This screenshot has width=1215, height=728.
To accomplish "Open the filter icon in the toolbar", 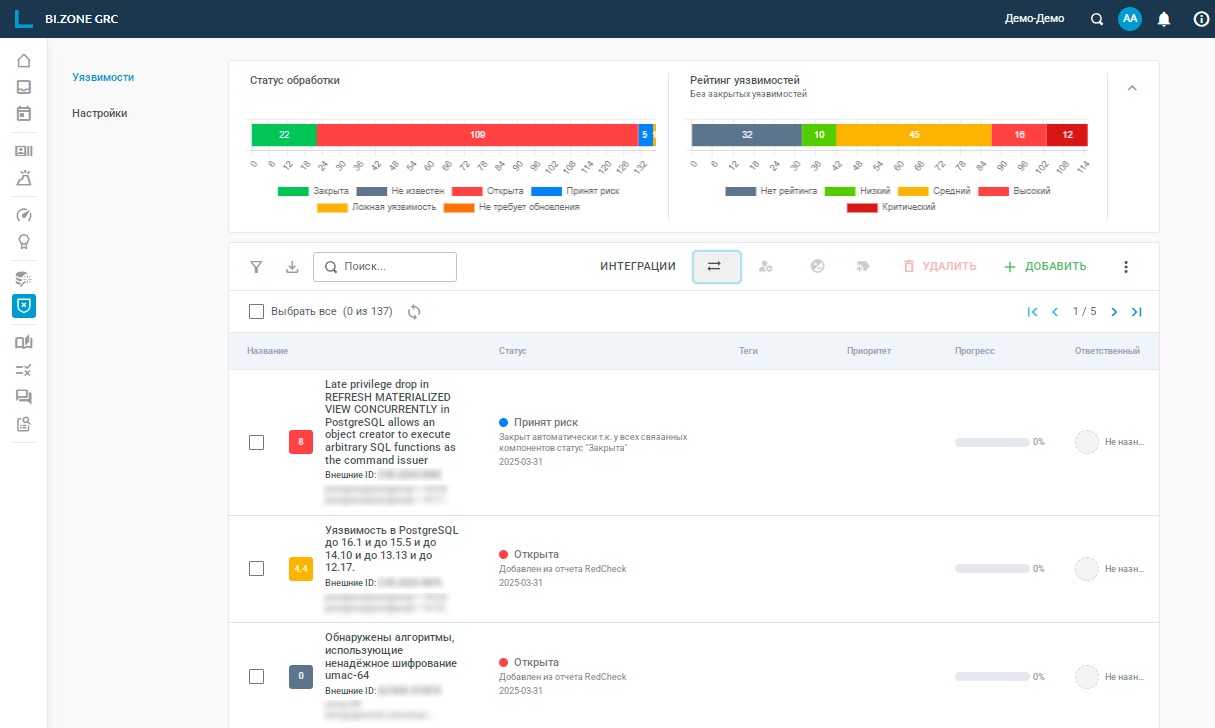I will point(257,267).
